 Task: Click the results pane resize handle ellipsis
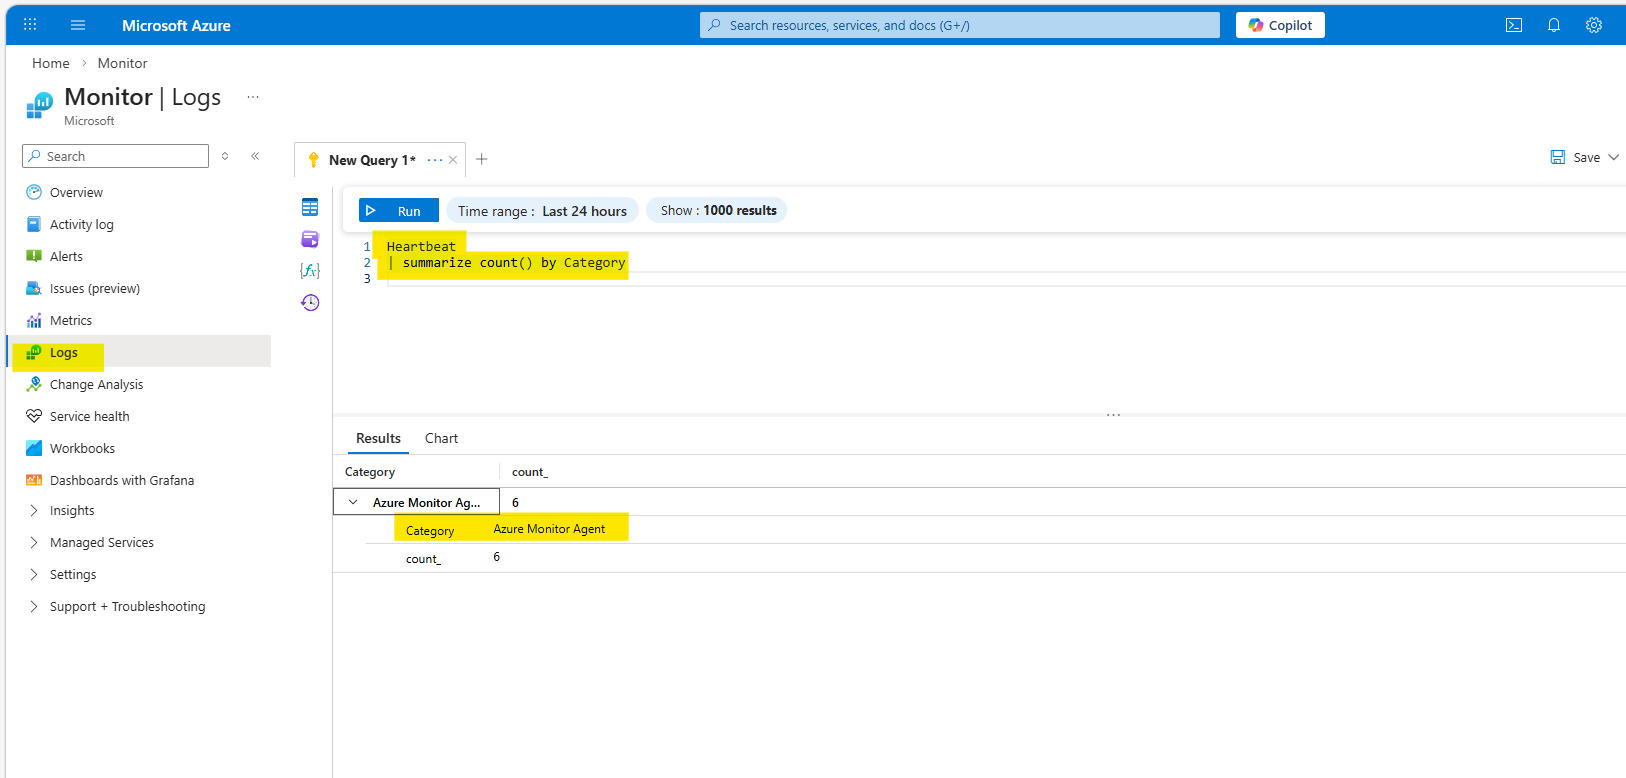1113,414
